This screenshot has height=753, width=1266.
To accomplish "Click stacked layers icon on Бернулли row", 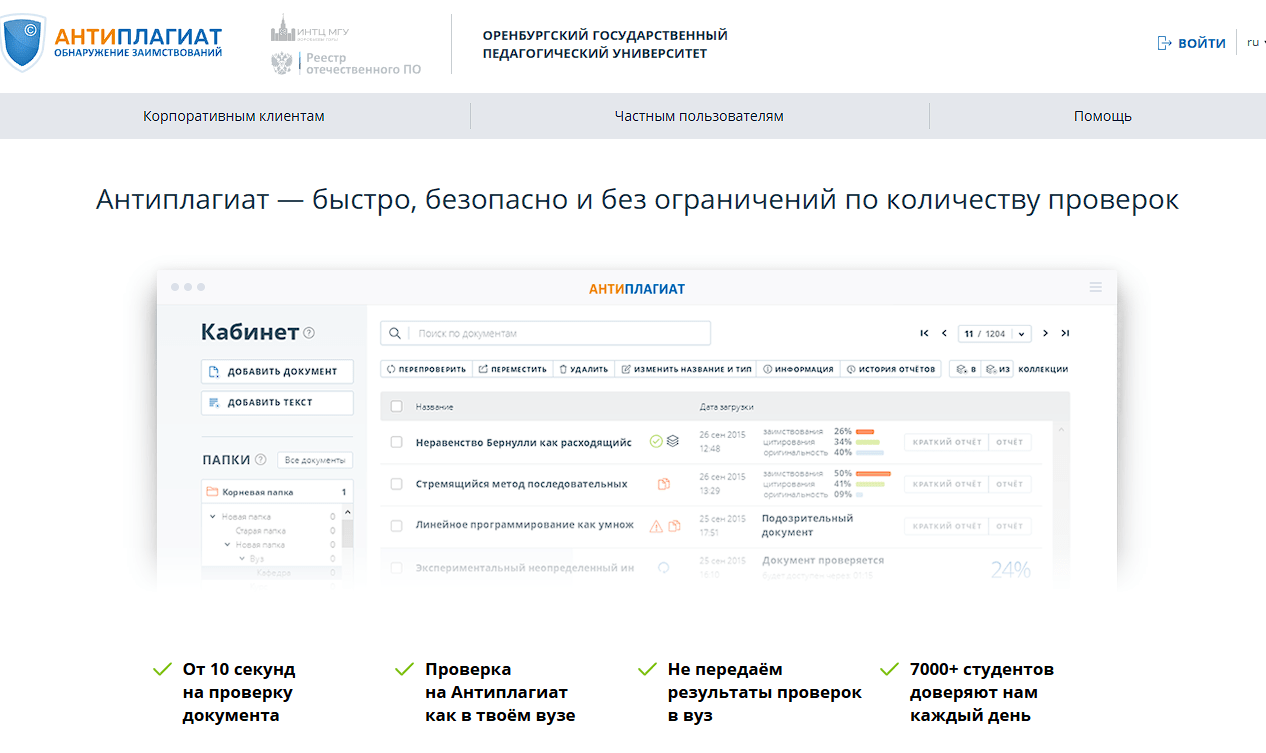I will [x=673, y=441].
